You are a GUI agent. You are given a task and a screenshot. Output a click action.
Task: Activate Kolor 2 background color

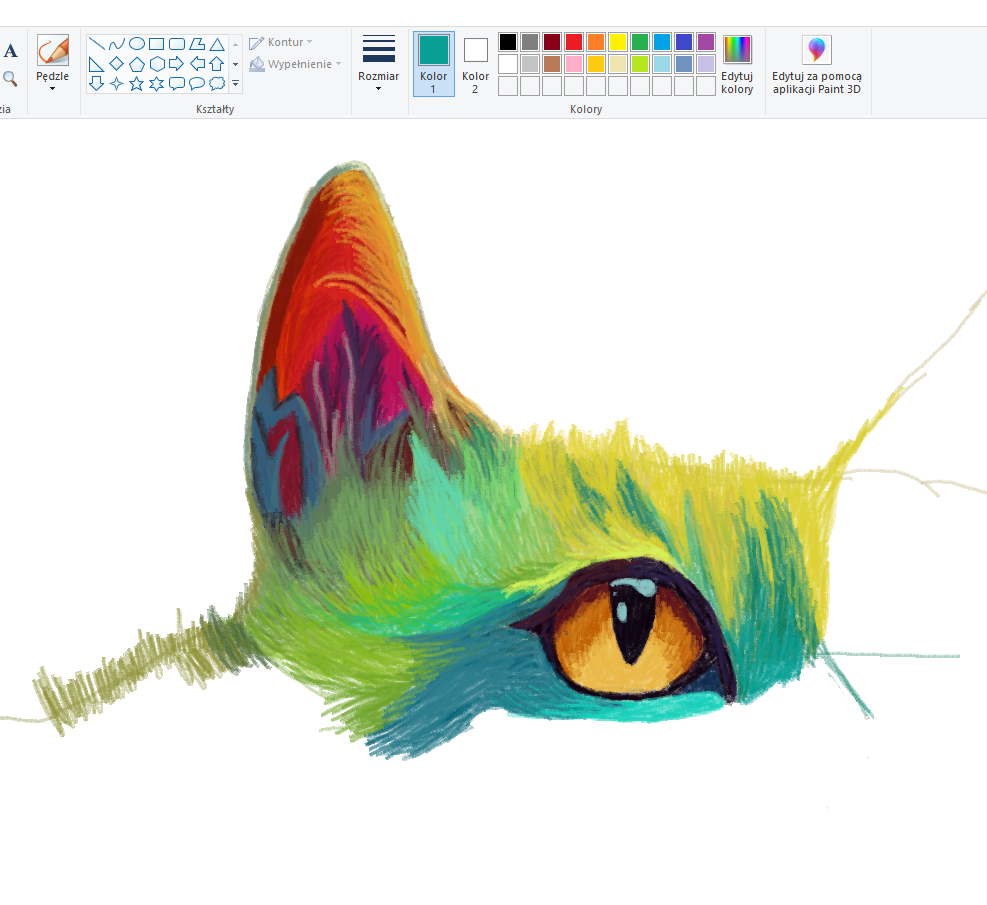pos(476,64)
